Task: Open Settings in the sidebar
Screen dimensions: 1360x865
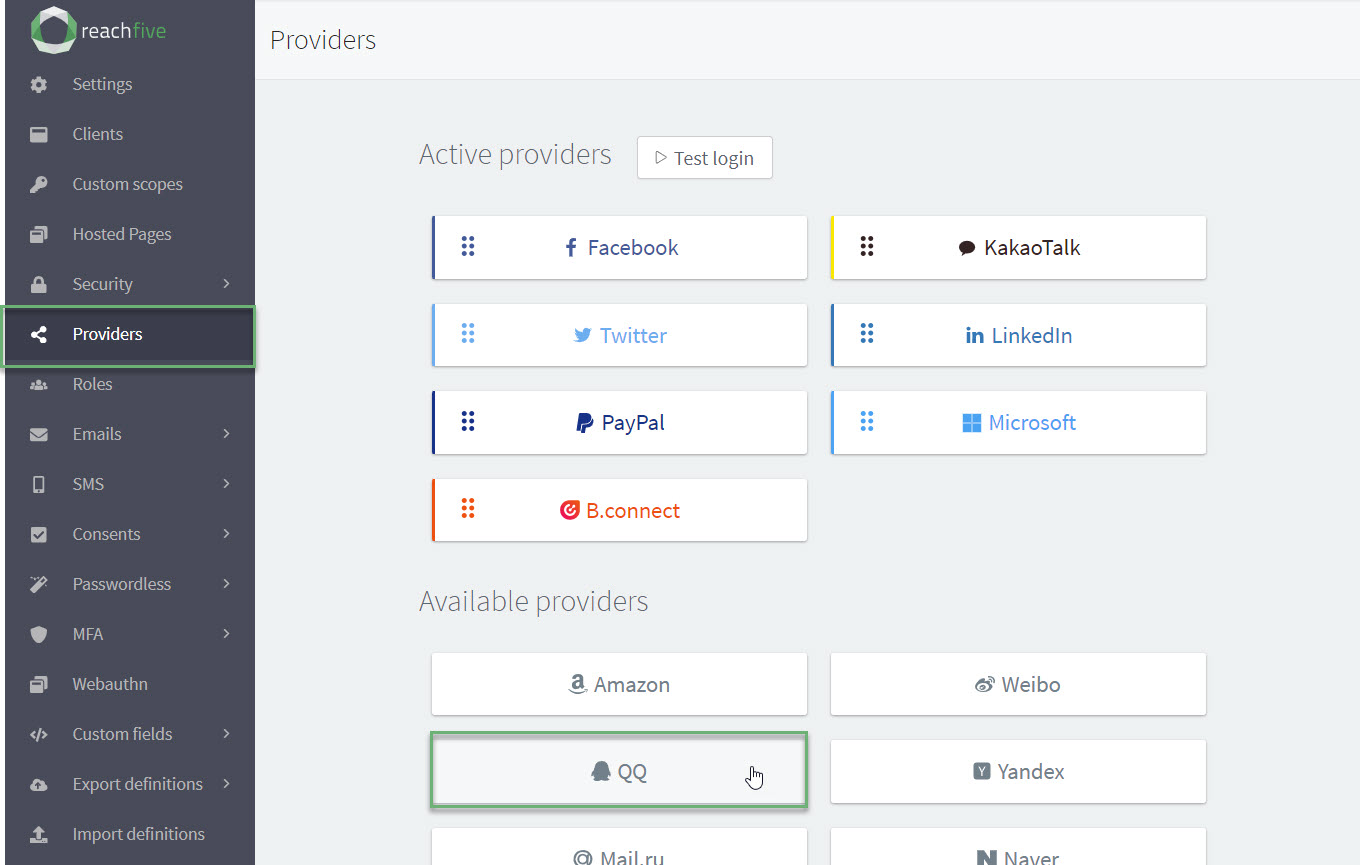Action: coord(128,84)
